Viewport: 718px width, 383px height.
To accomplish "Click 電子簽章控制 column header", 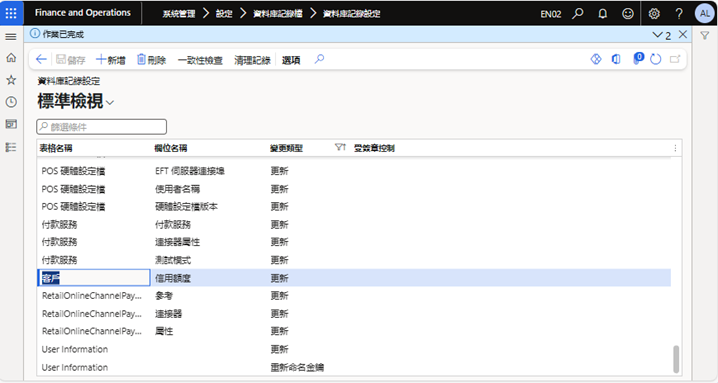I will click(x=375, y=148).
